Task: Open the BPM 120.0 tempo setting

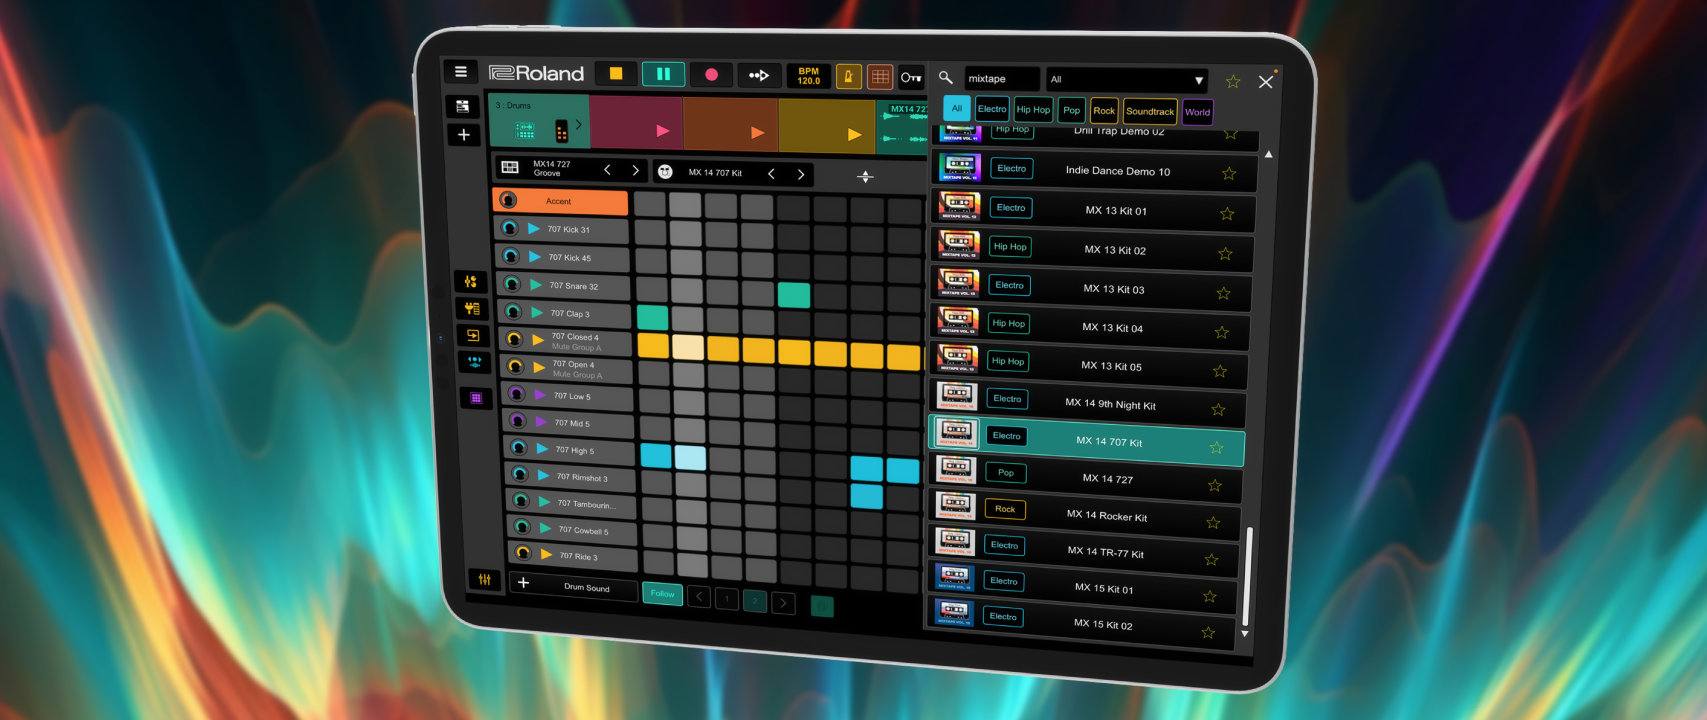Action: click(x=808, y=76)
